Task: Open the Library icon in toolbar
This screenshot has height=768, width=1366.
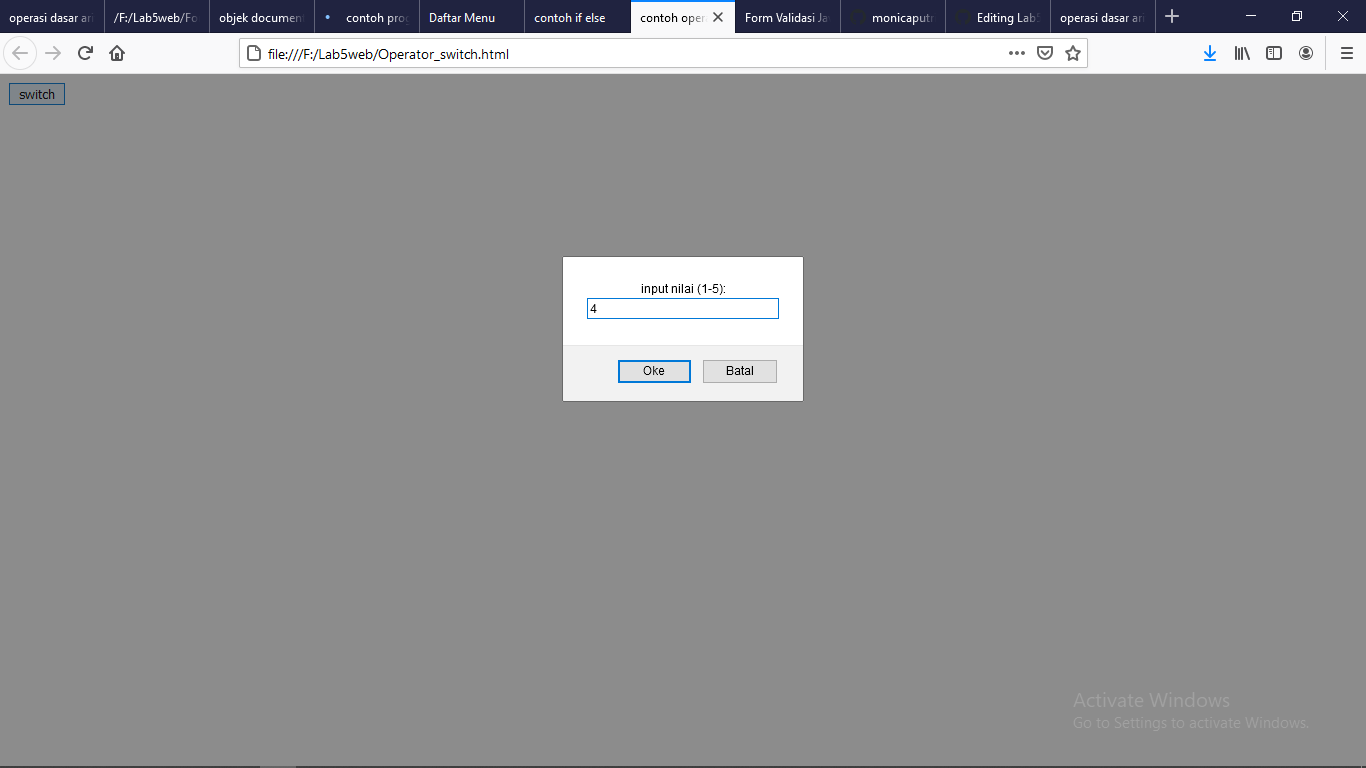Action: point(1242,53)
